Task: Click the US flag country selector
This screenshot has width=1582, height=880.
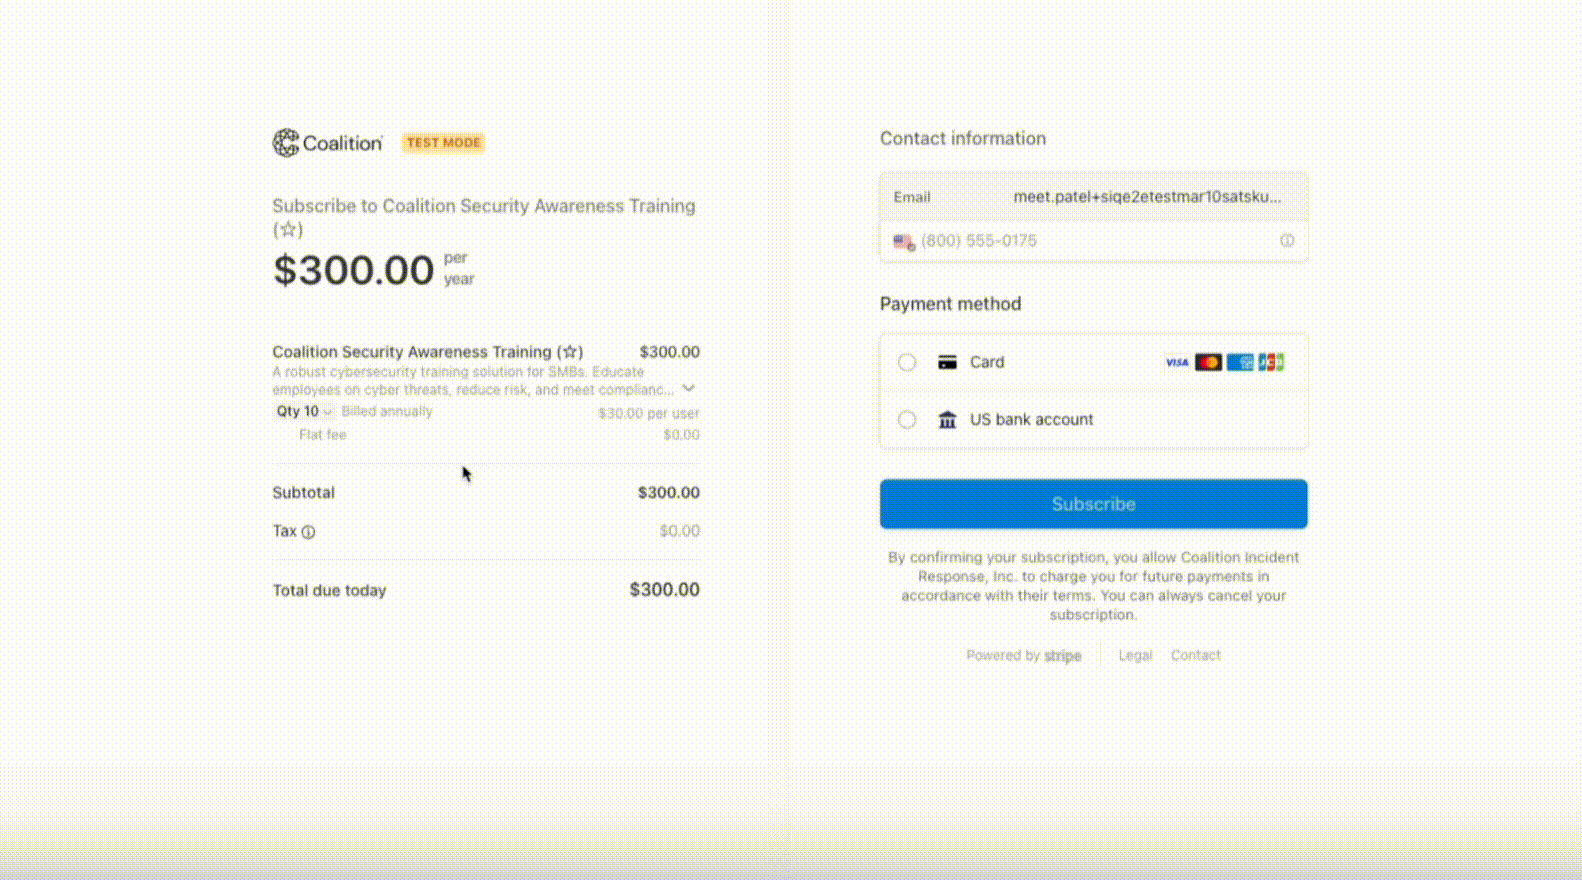Action: click(x=903, y=242)
